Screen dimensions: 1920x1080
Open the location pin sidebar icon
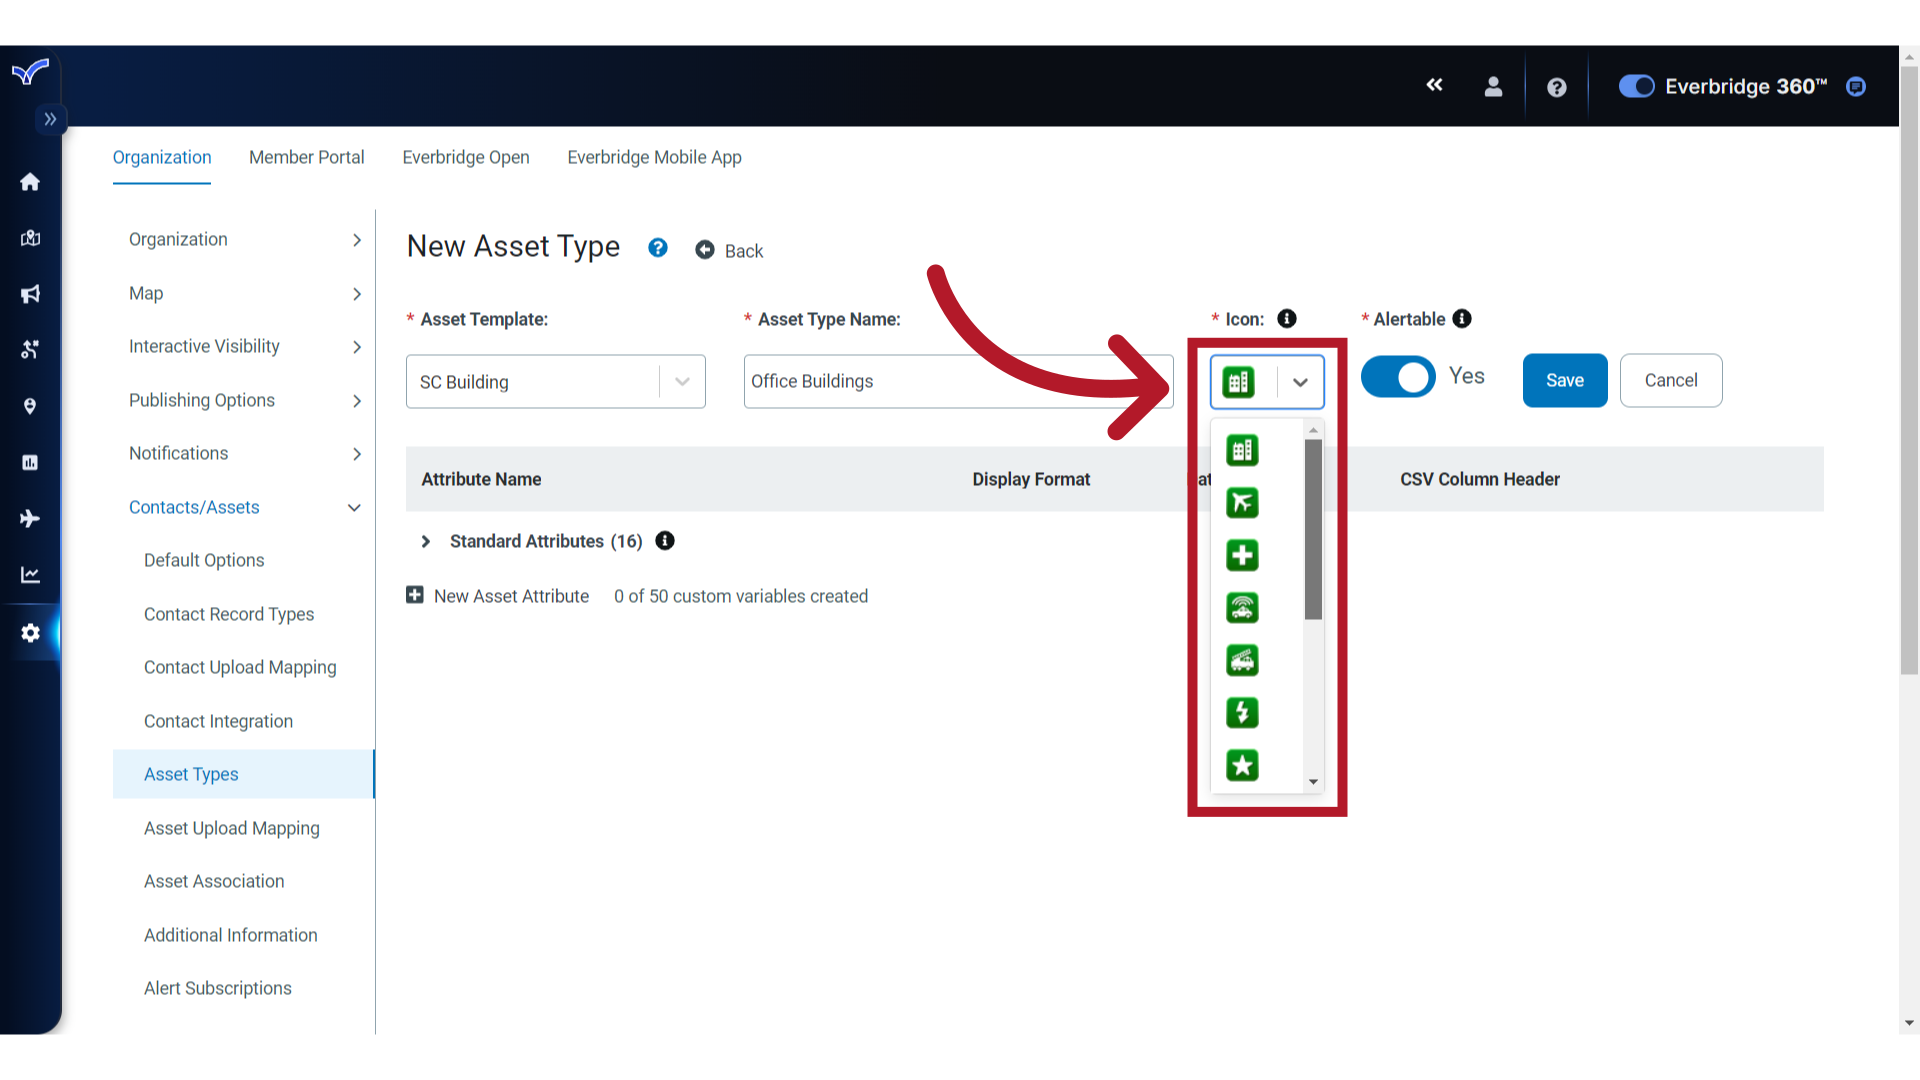(30, 406)
